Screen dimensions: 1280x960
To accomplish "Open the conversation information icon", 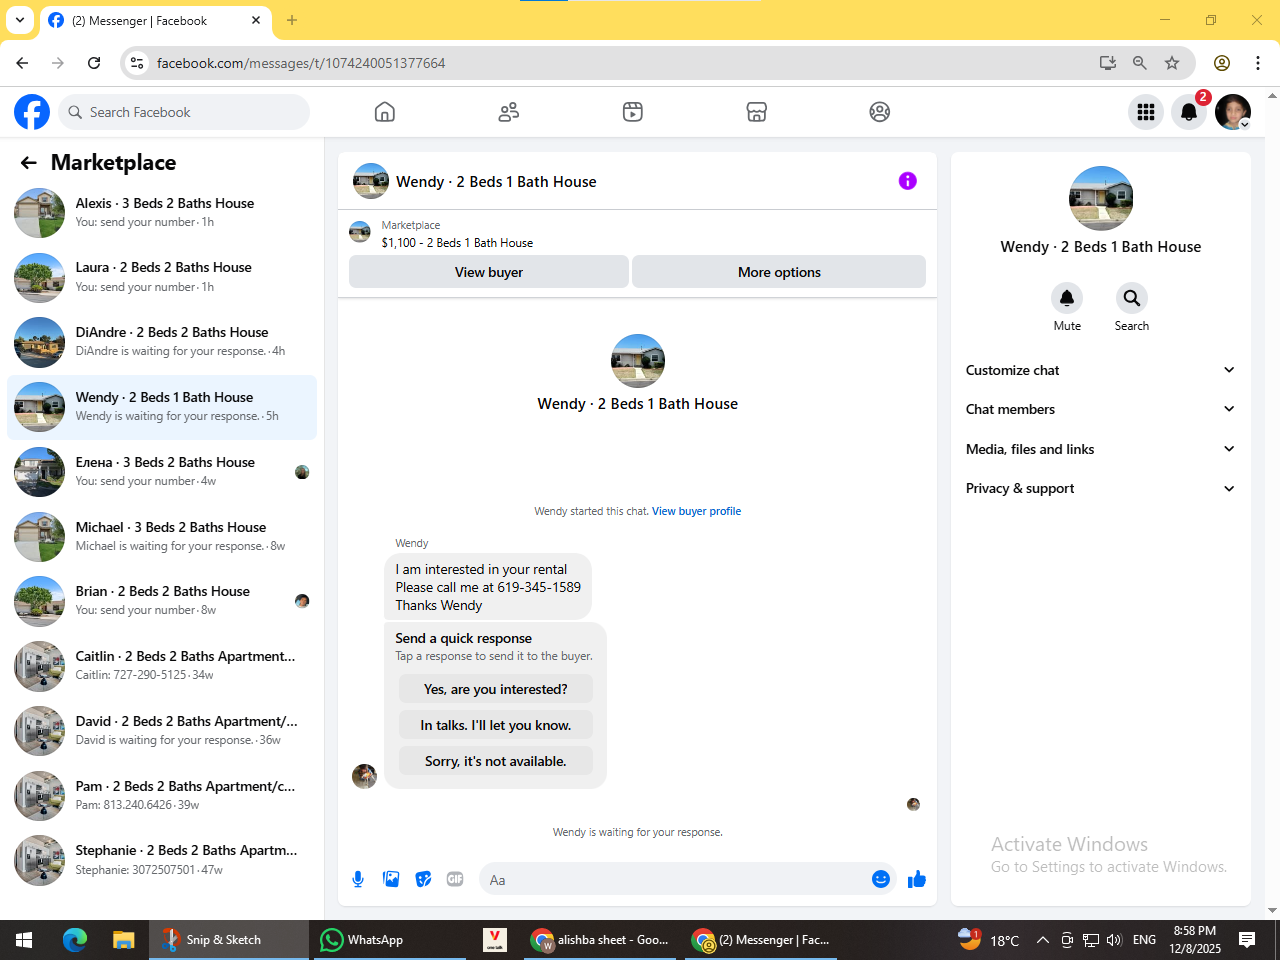I will tap(908, 181).
